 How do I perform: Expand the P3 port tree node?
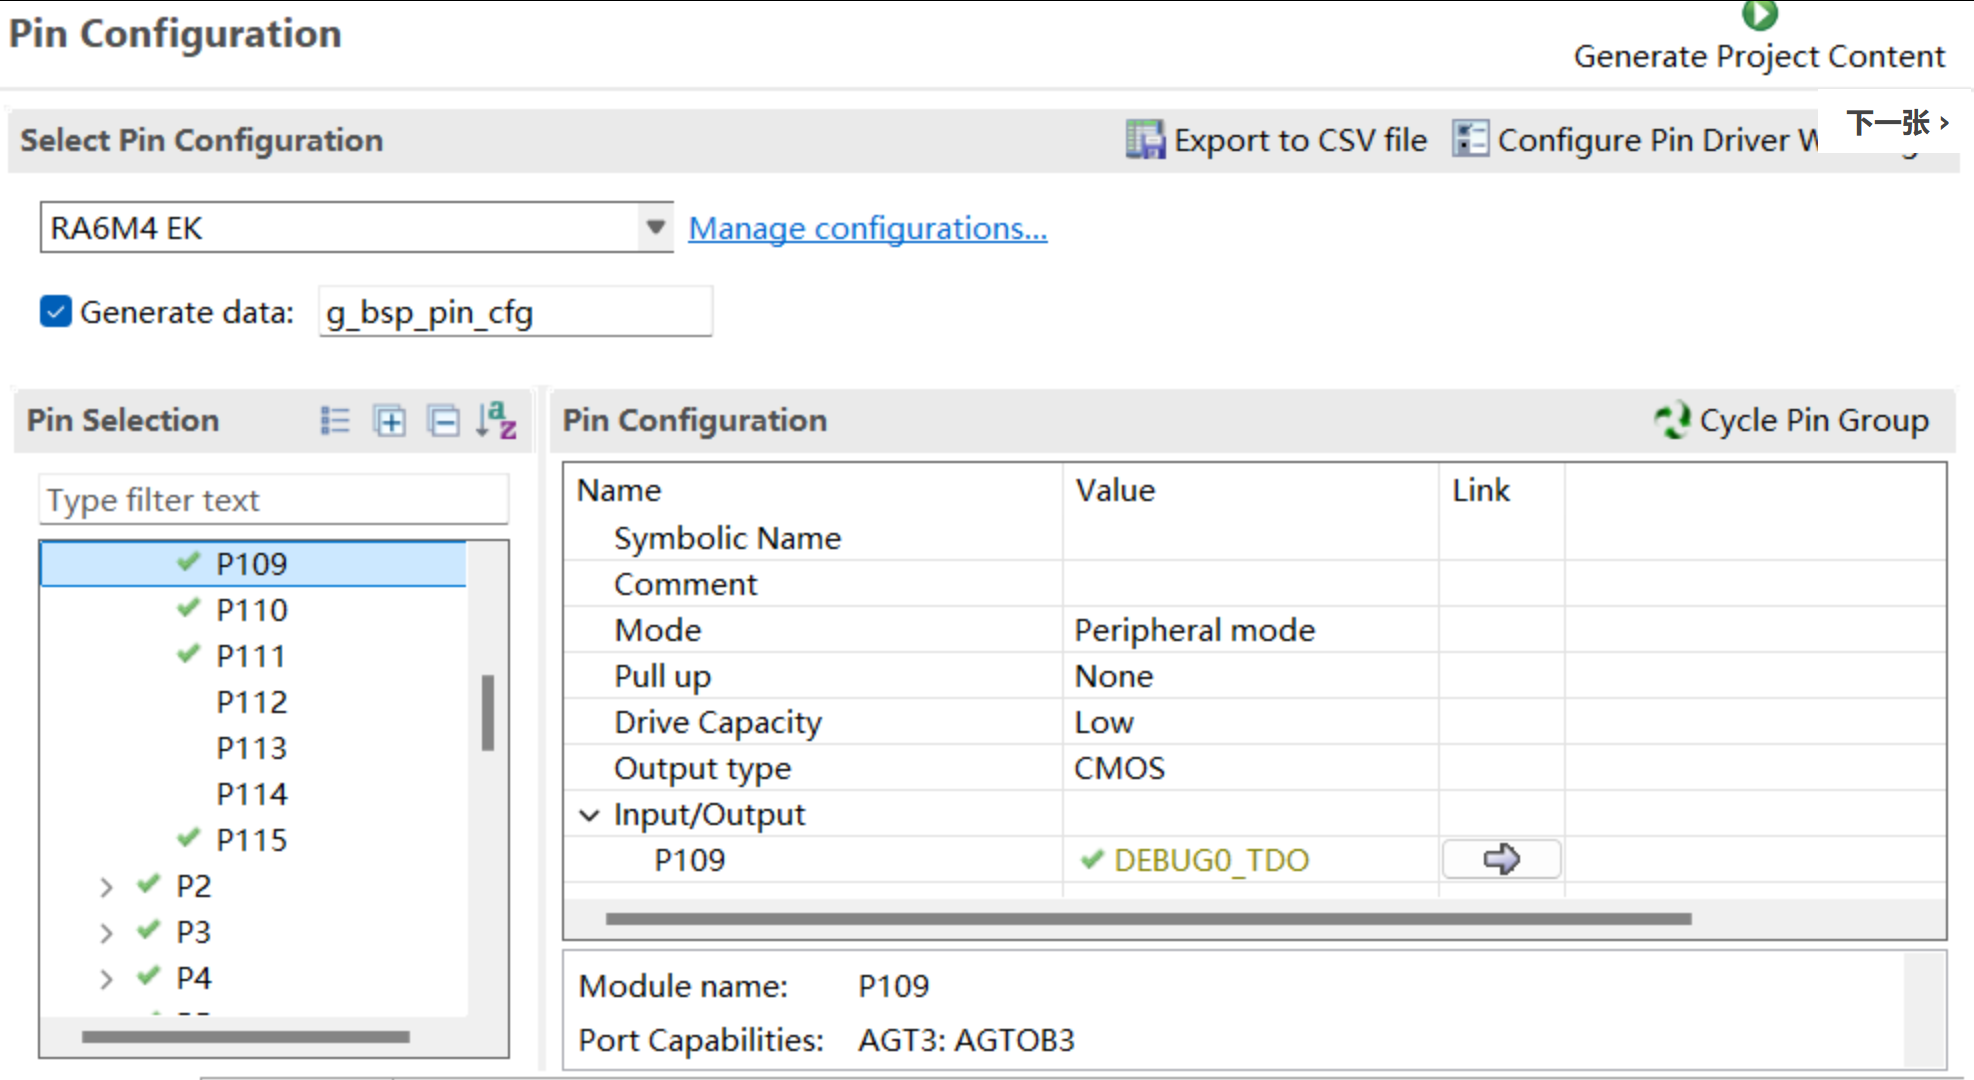click(x=106, y=933)
